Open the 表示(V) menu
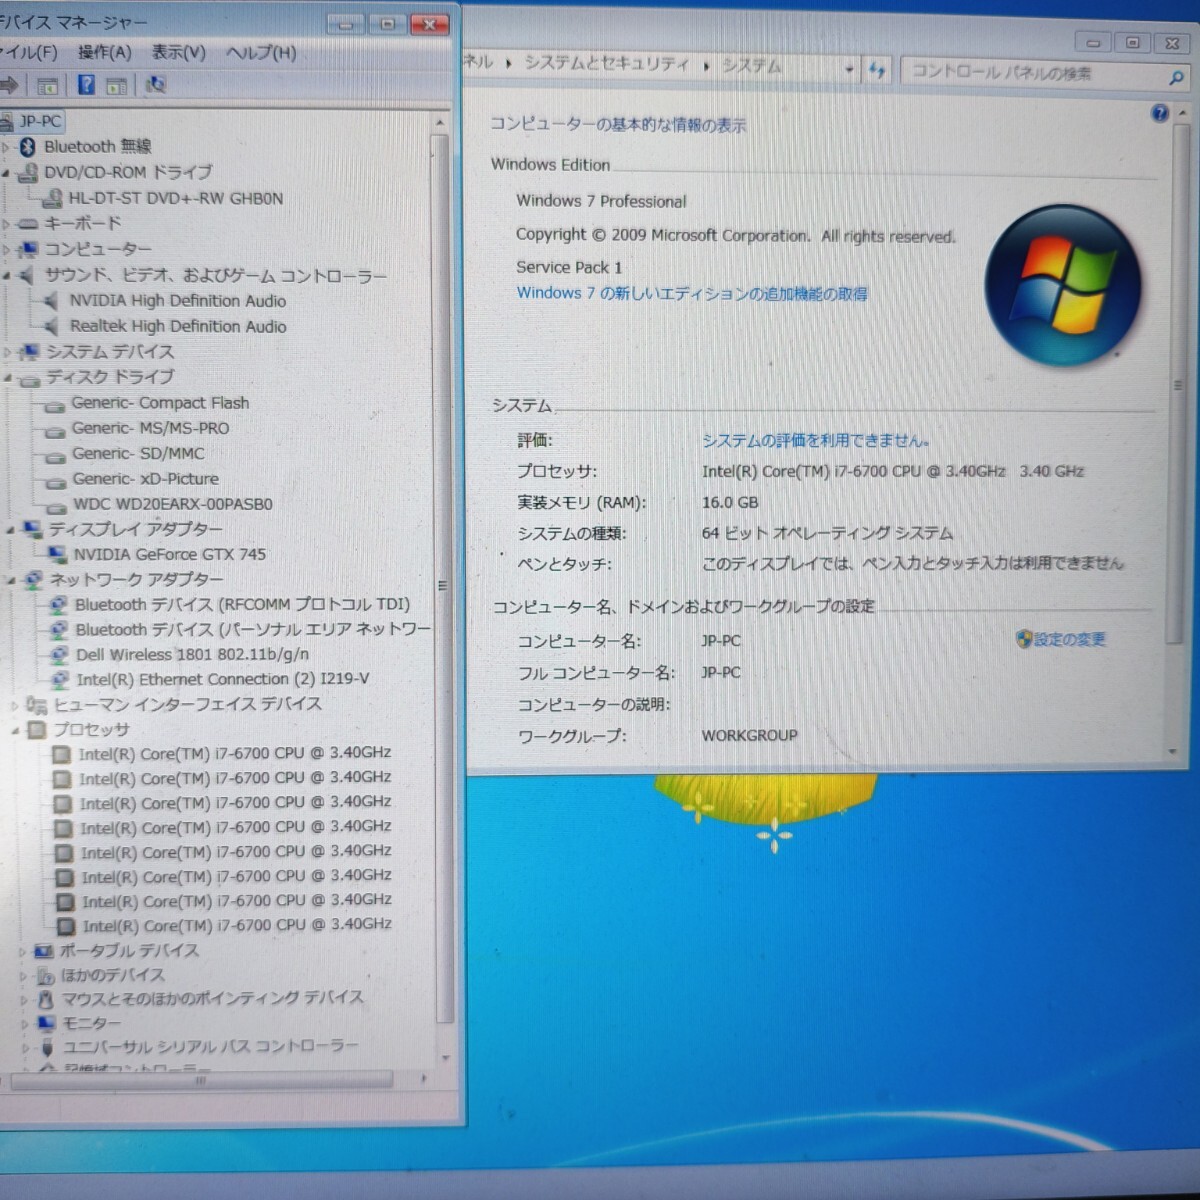Screen dimensions: 1200x1200 [179, 52]
